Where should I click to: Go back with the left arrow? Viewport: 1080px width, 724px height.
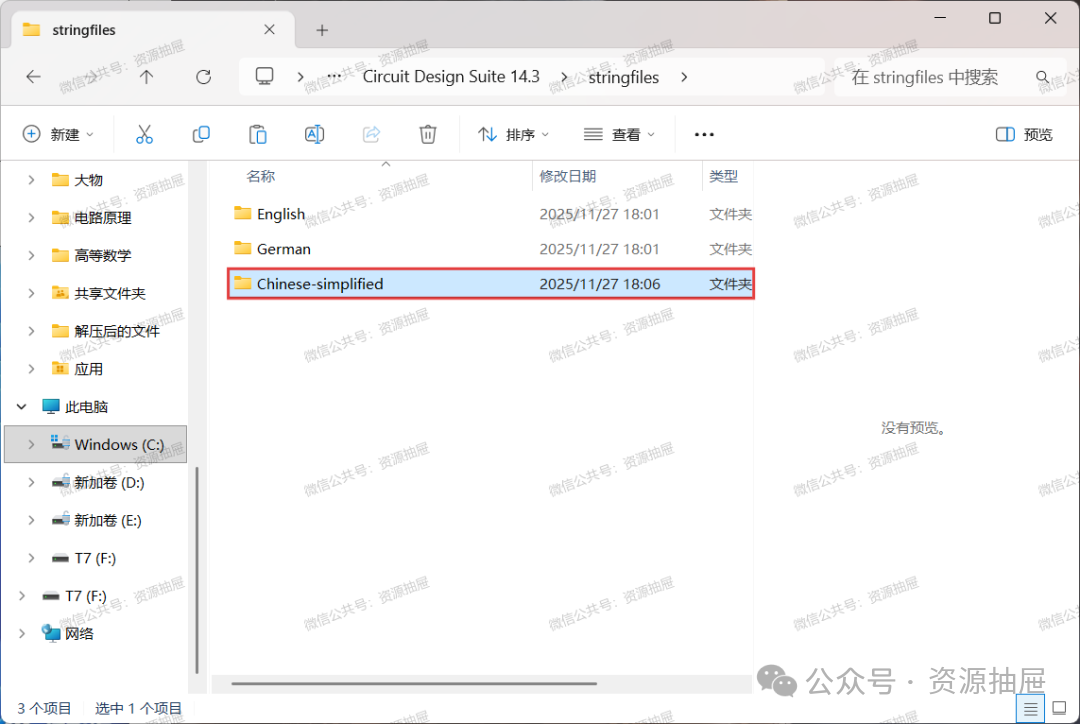[33, 76]
